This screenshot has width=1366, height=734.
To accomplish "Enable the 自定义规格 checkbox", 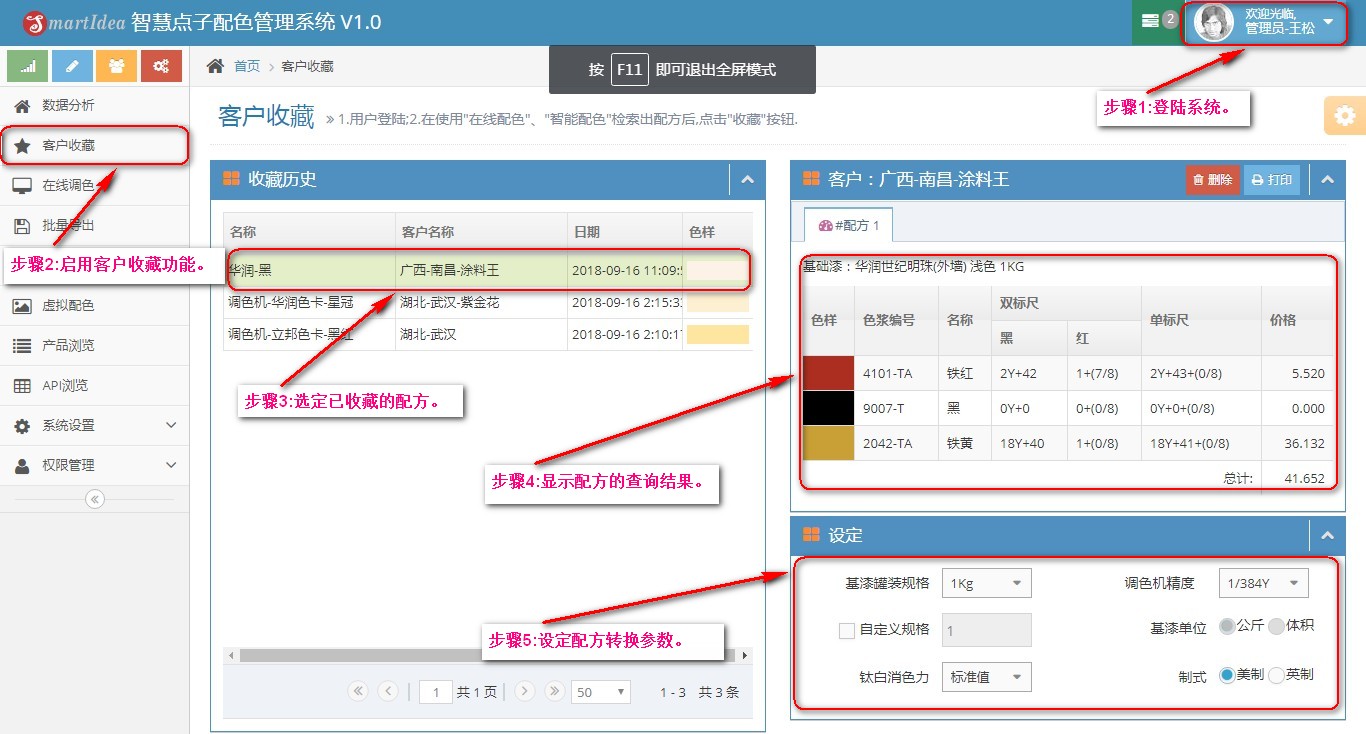I will [847, 630].
